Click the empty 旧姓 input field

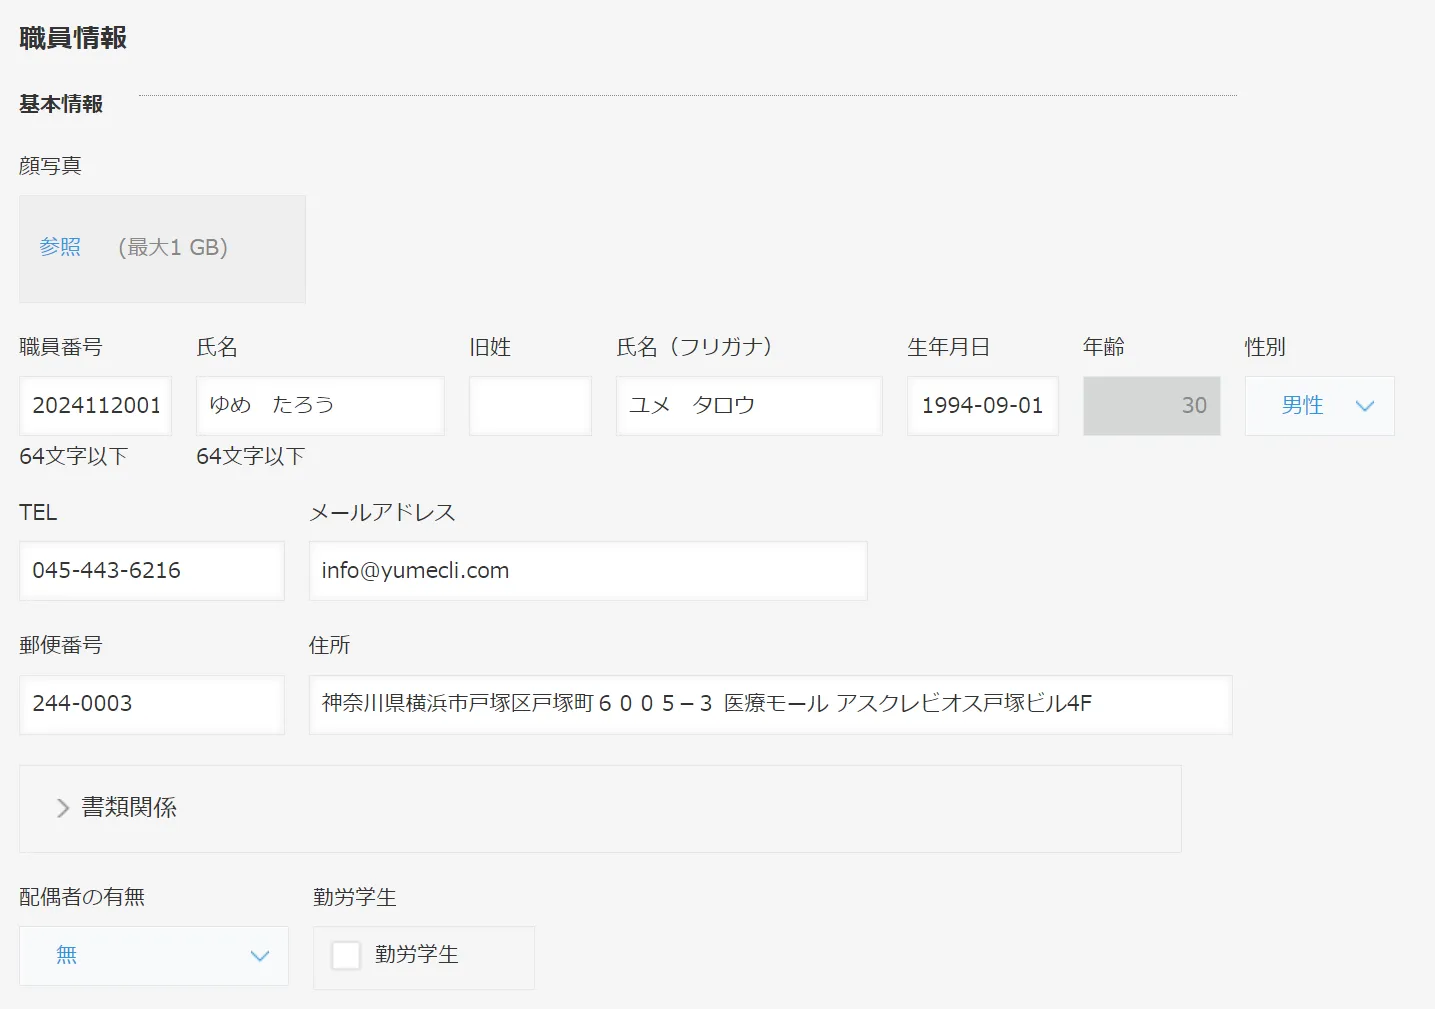[530, 405]
